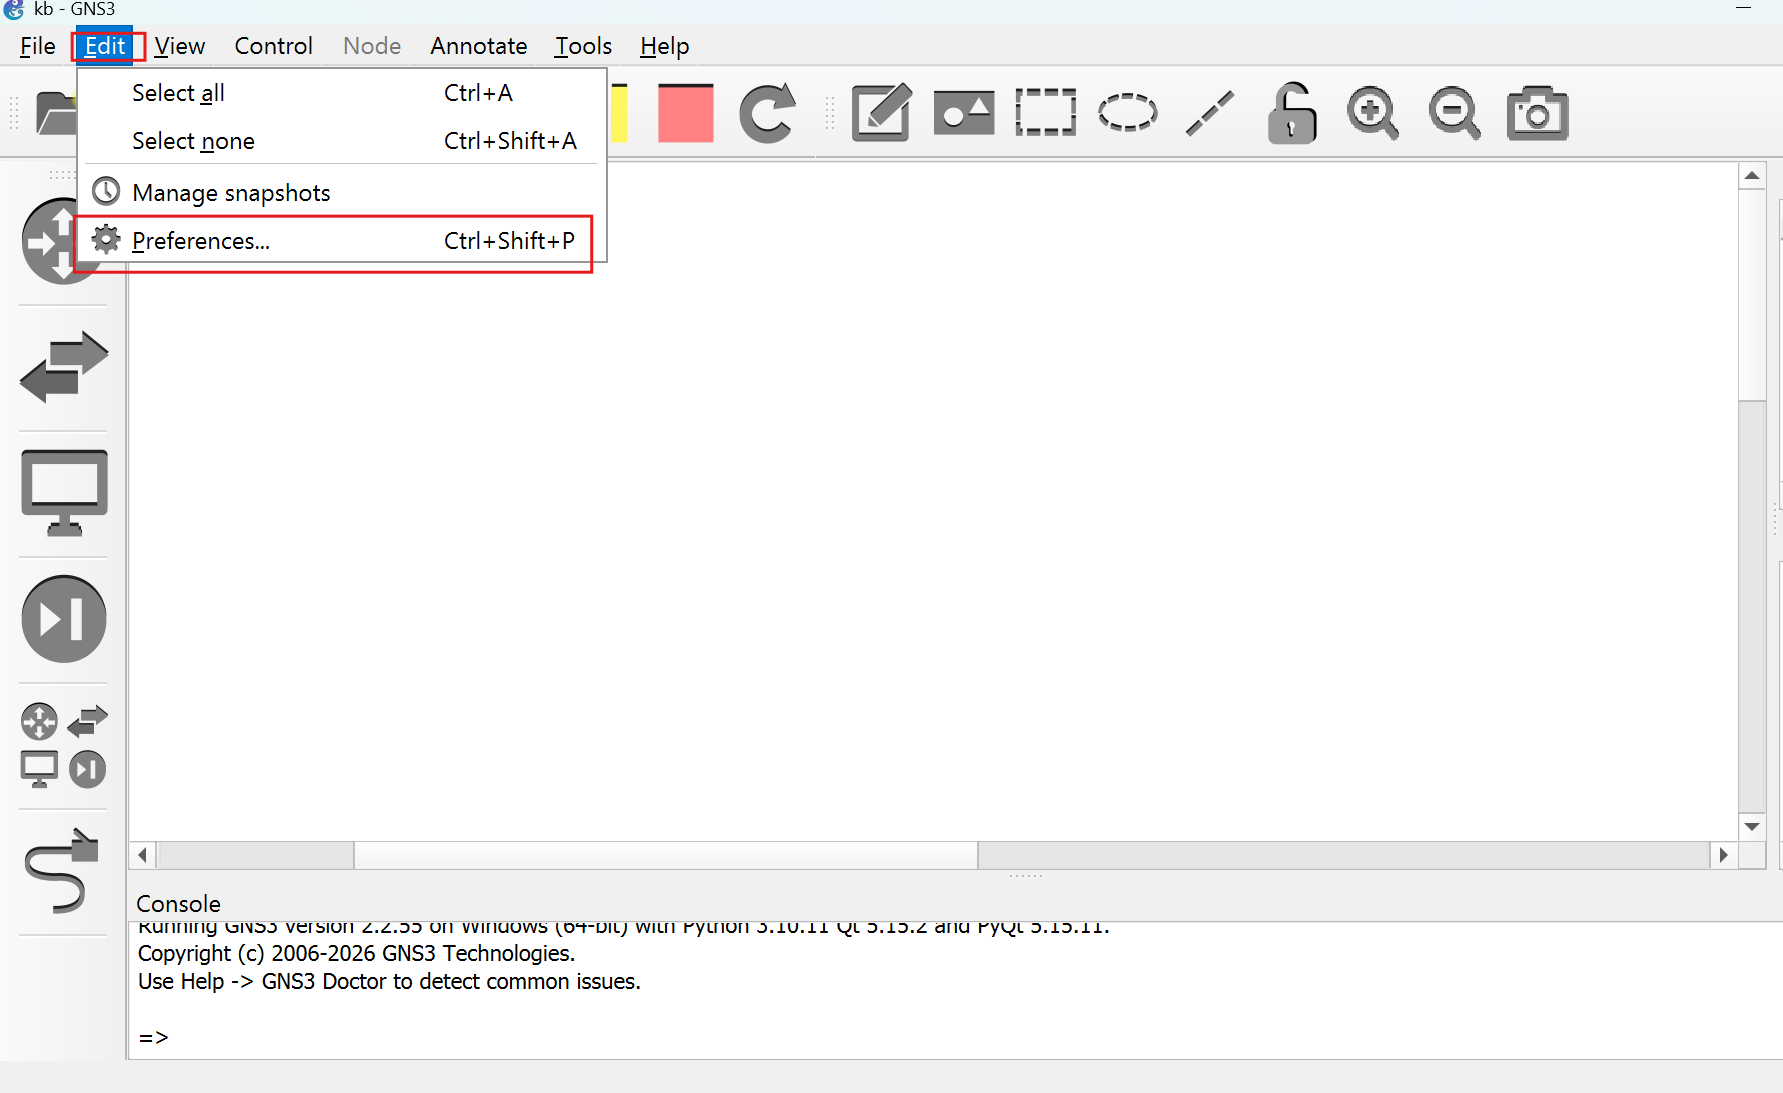
Task: Click the red stop all nodes square
Action: [685, 113]
